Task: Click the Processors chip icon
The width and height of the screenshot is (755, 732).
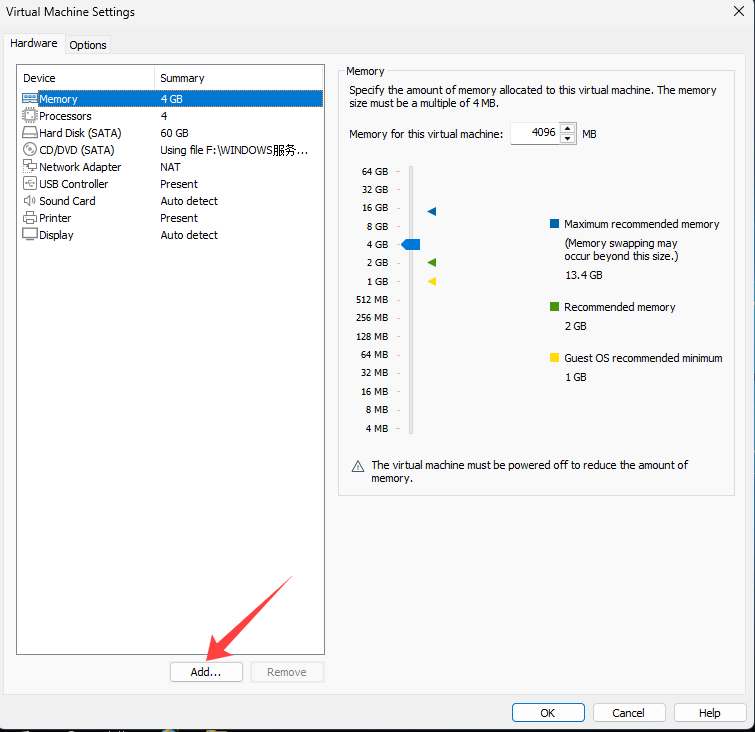Action: pyautogui.click(x=30, y=116)
